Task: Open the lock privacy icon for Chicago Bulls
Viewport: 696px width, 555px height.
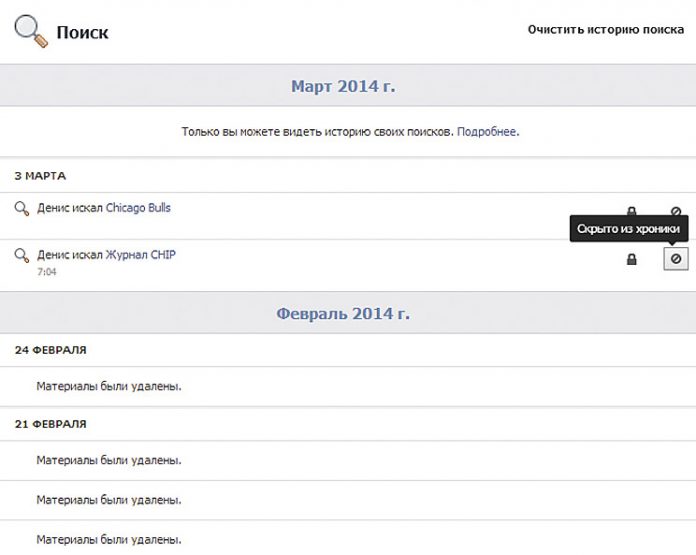Action: (631, 211)
